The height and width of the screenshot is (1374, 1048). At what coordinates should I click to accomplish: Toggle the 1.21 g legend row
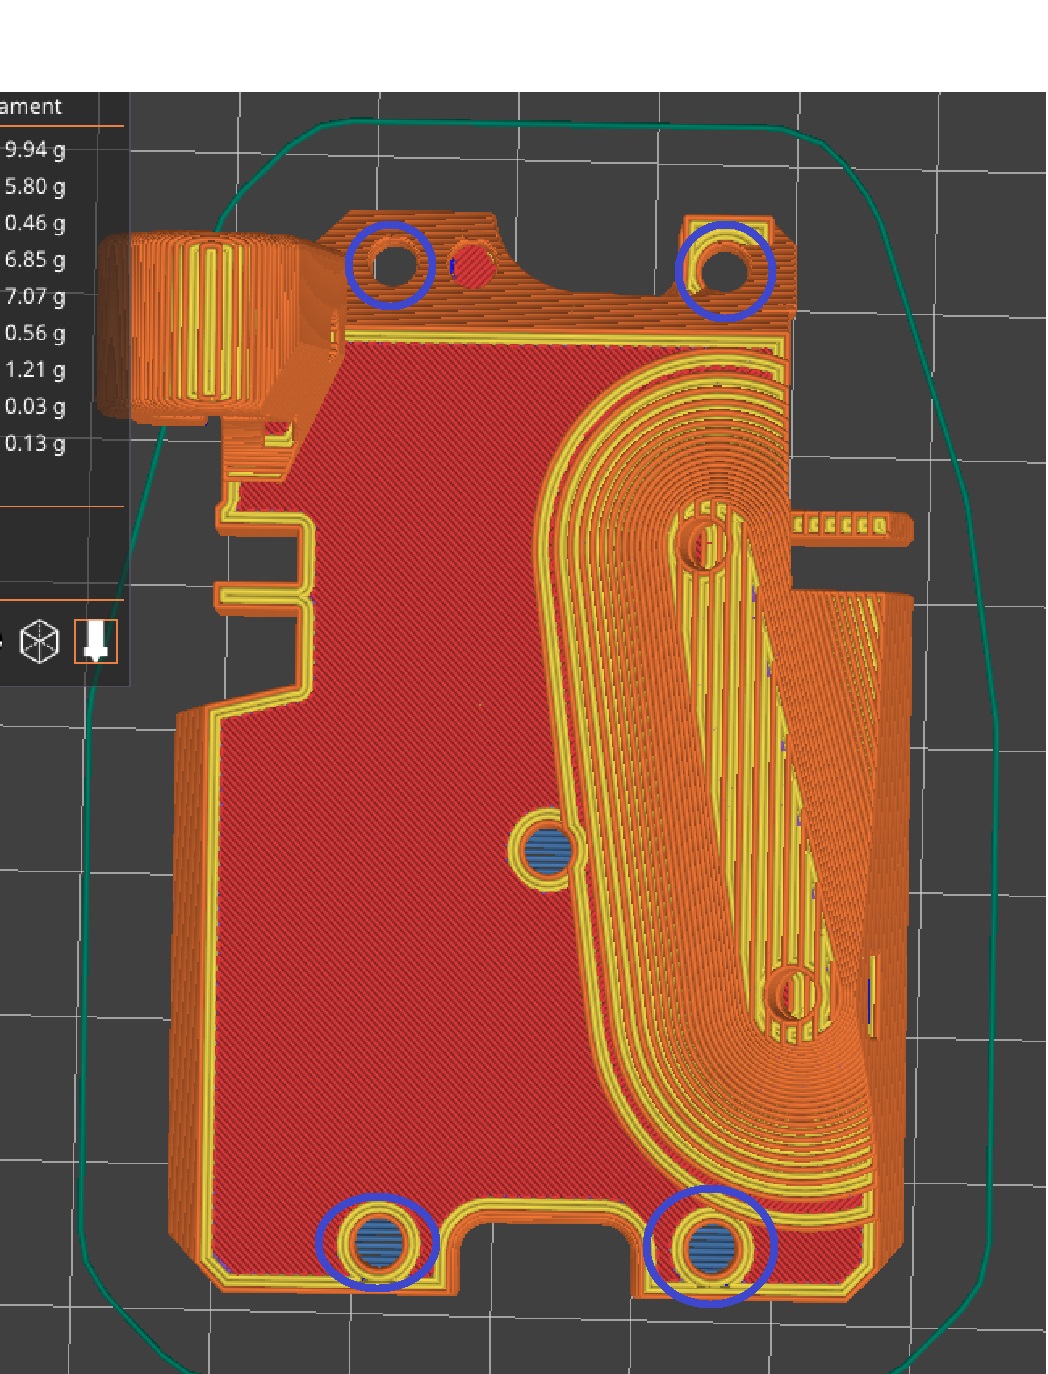(x=35, y=368)
